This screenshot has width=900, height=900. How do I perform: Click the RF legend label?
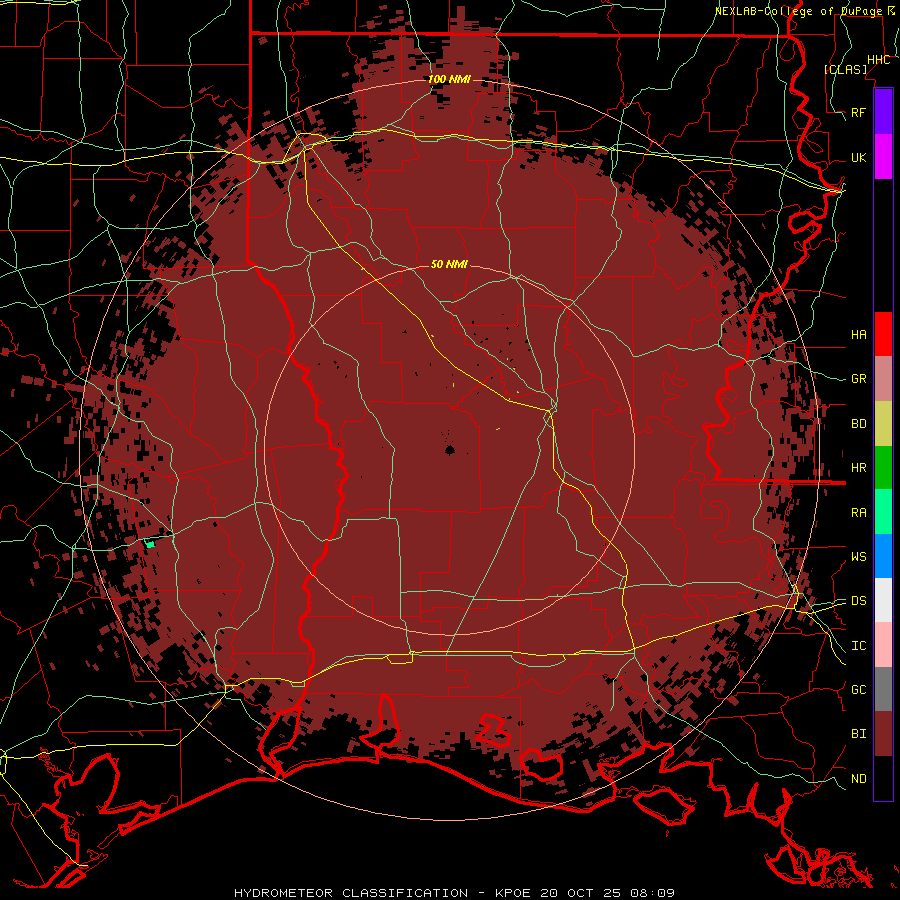pos(859,112)
